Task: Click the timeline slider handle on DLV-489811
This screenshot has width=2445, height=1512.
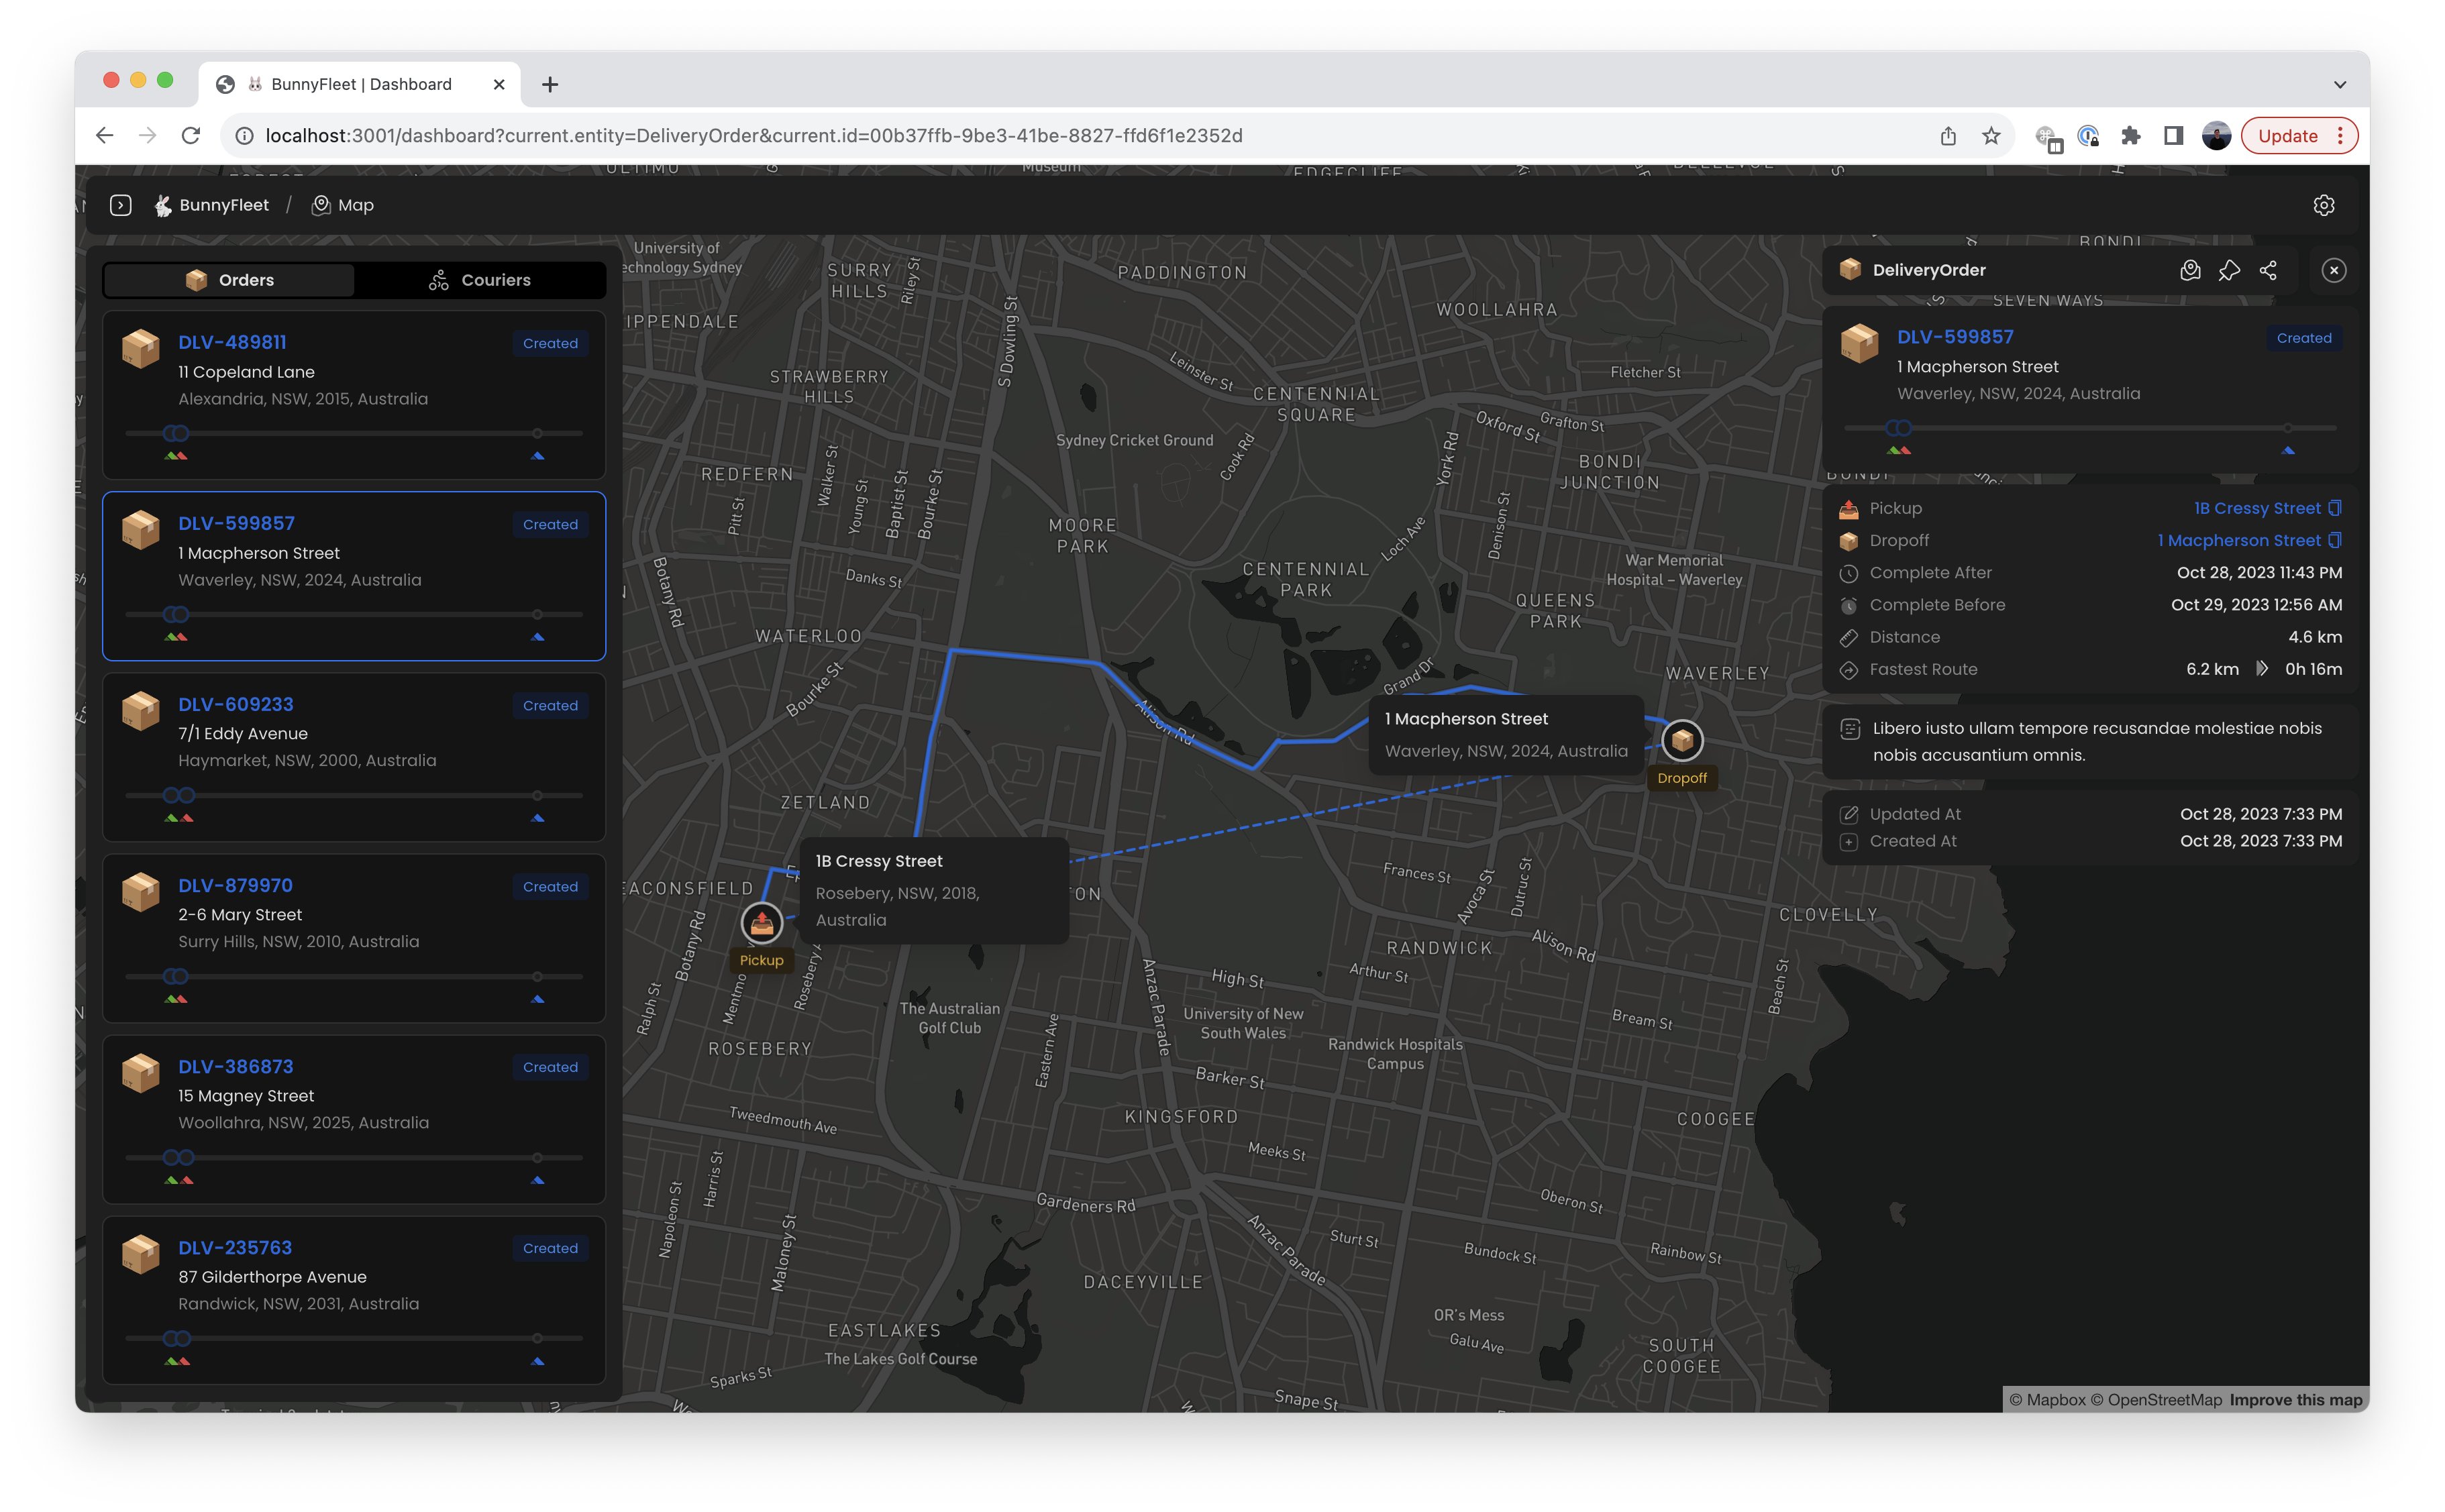Action: coord(176,433)
